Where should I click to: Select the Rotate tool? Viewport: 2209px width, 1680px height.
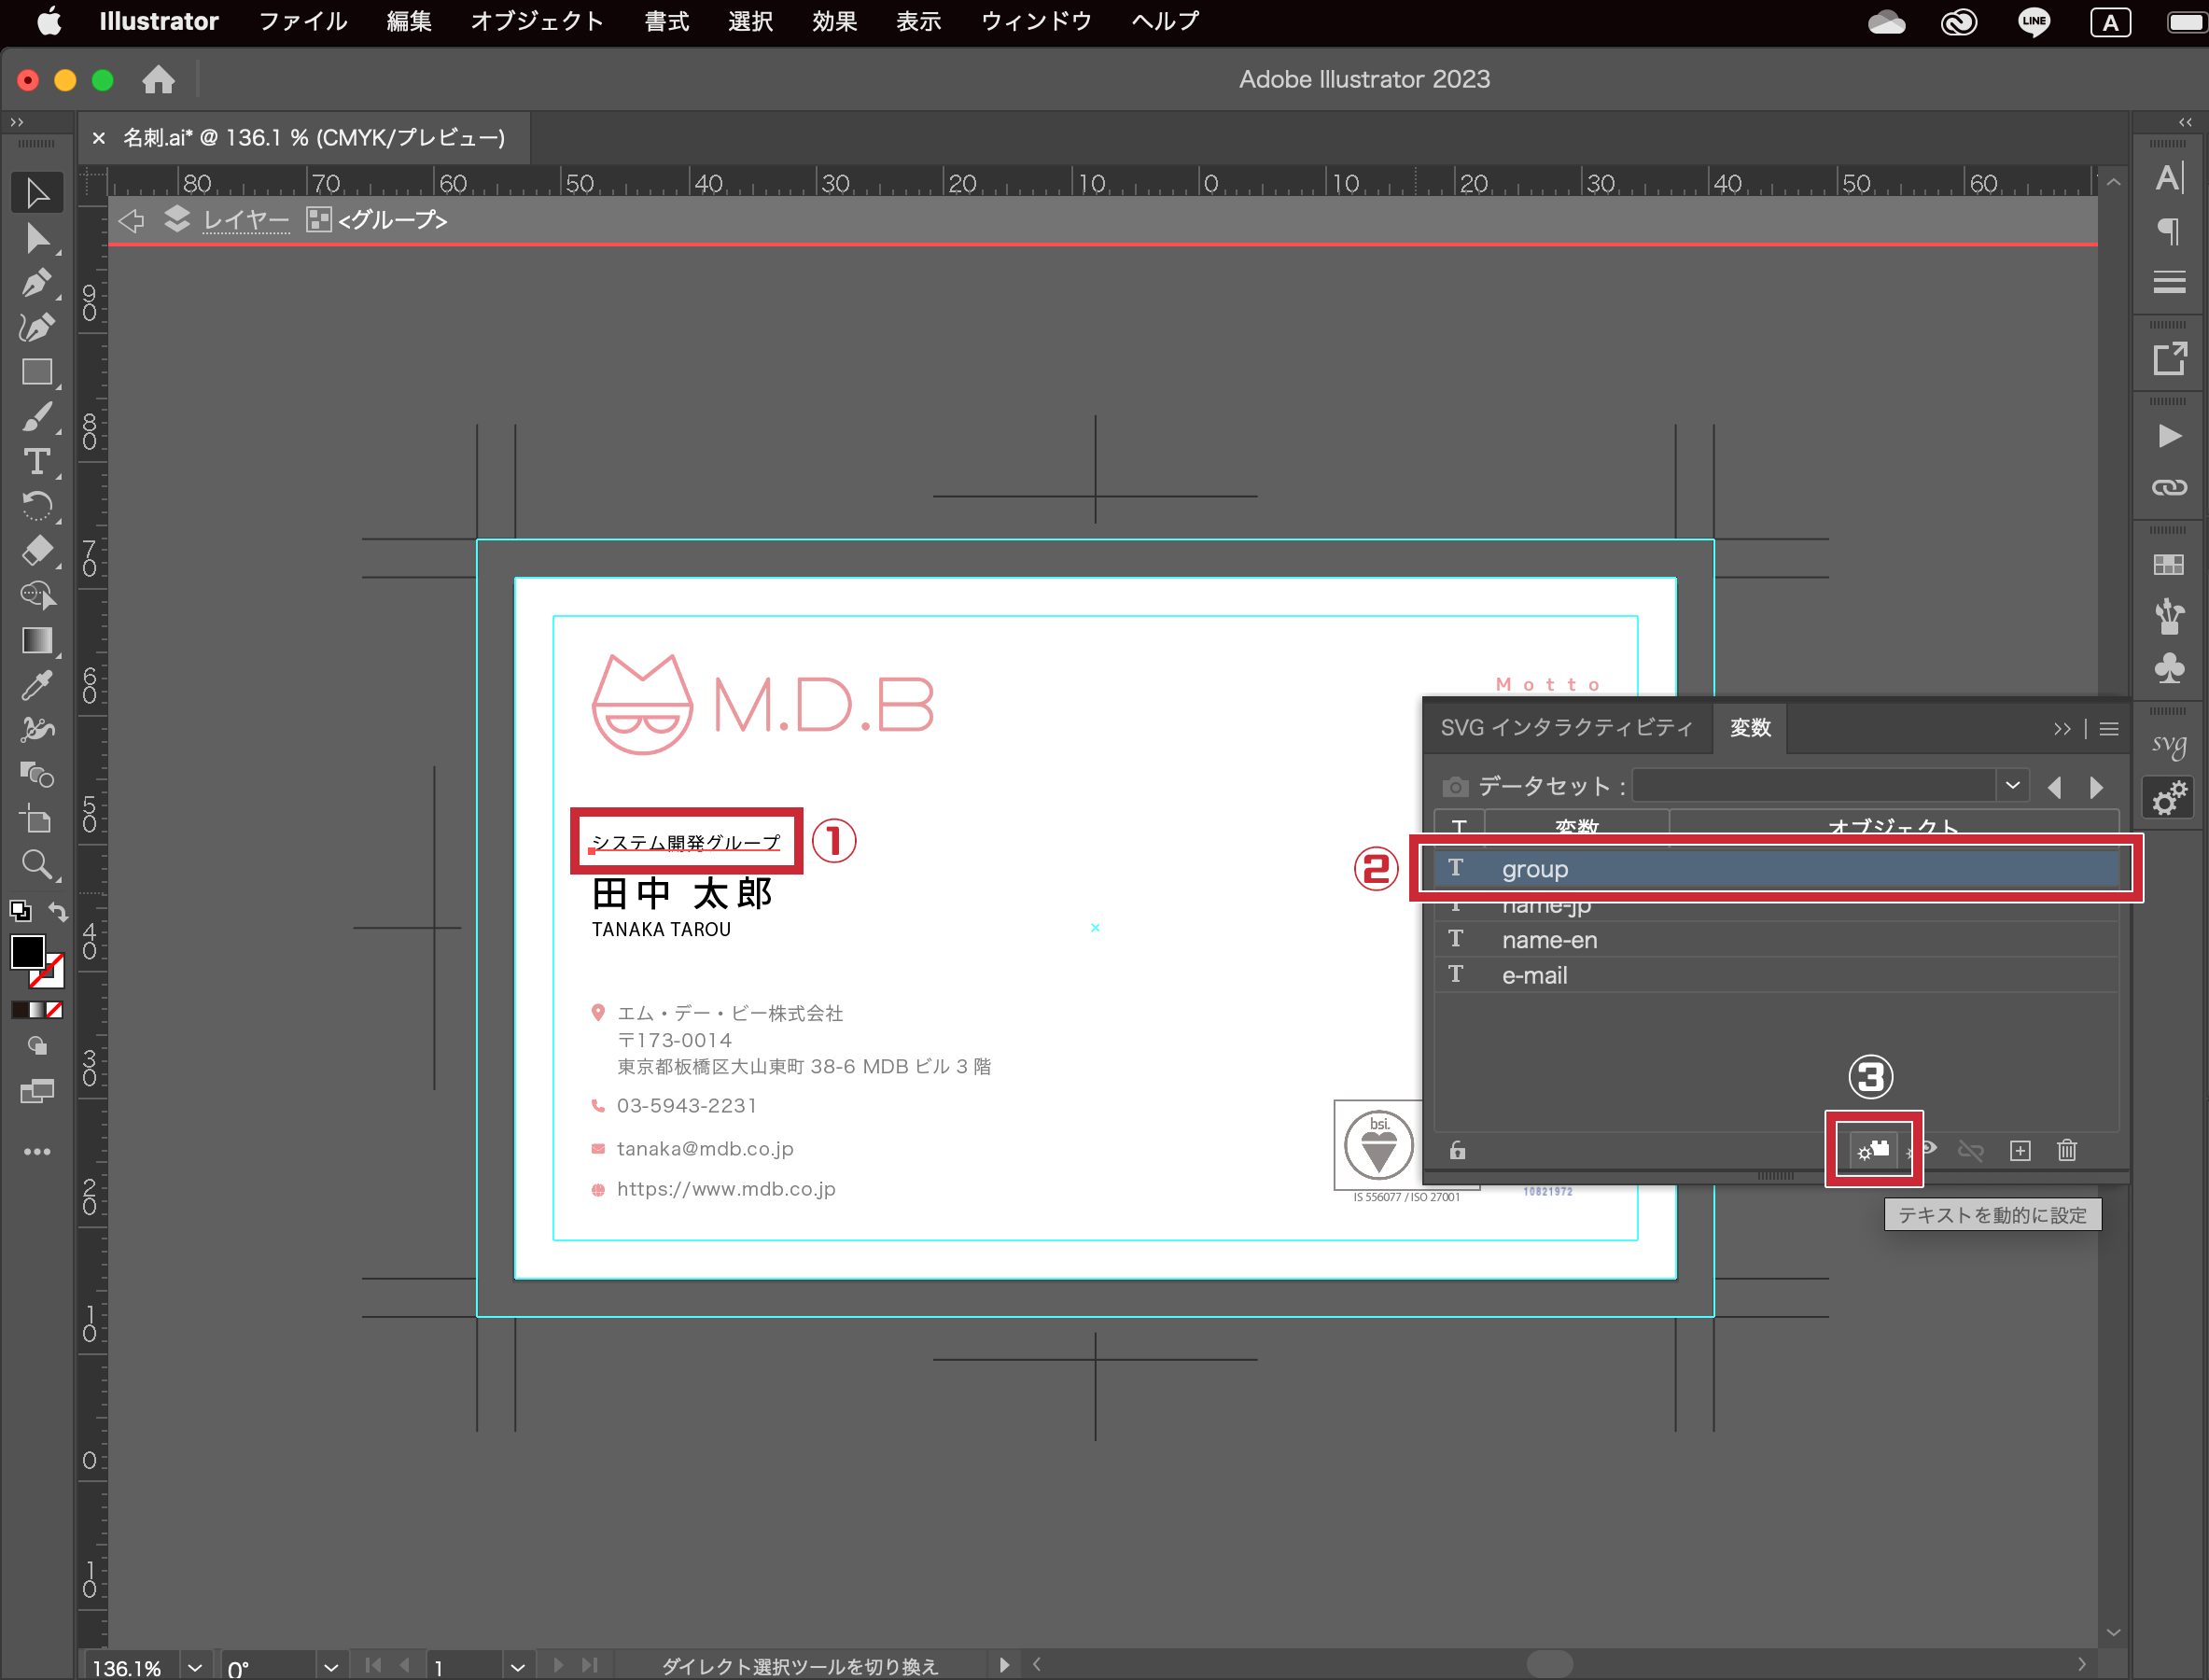37,506
